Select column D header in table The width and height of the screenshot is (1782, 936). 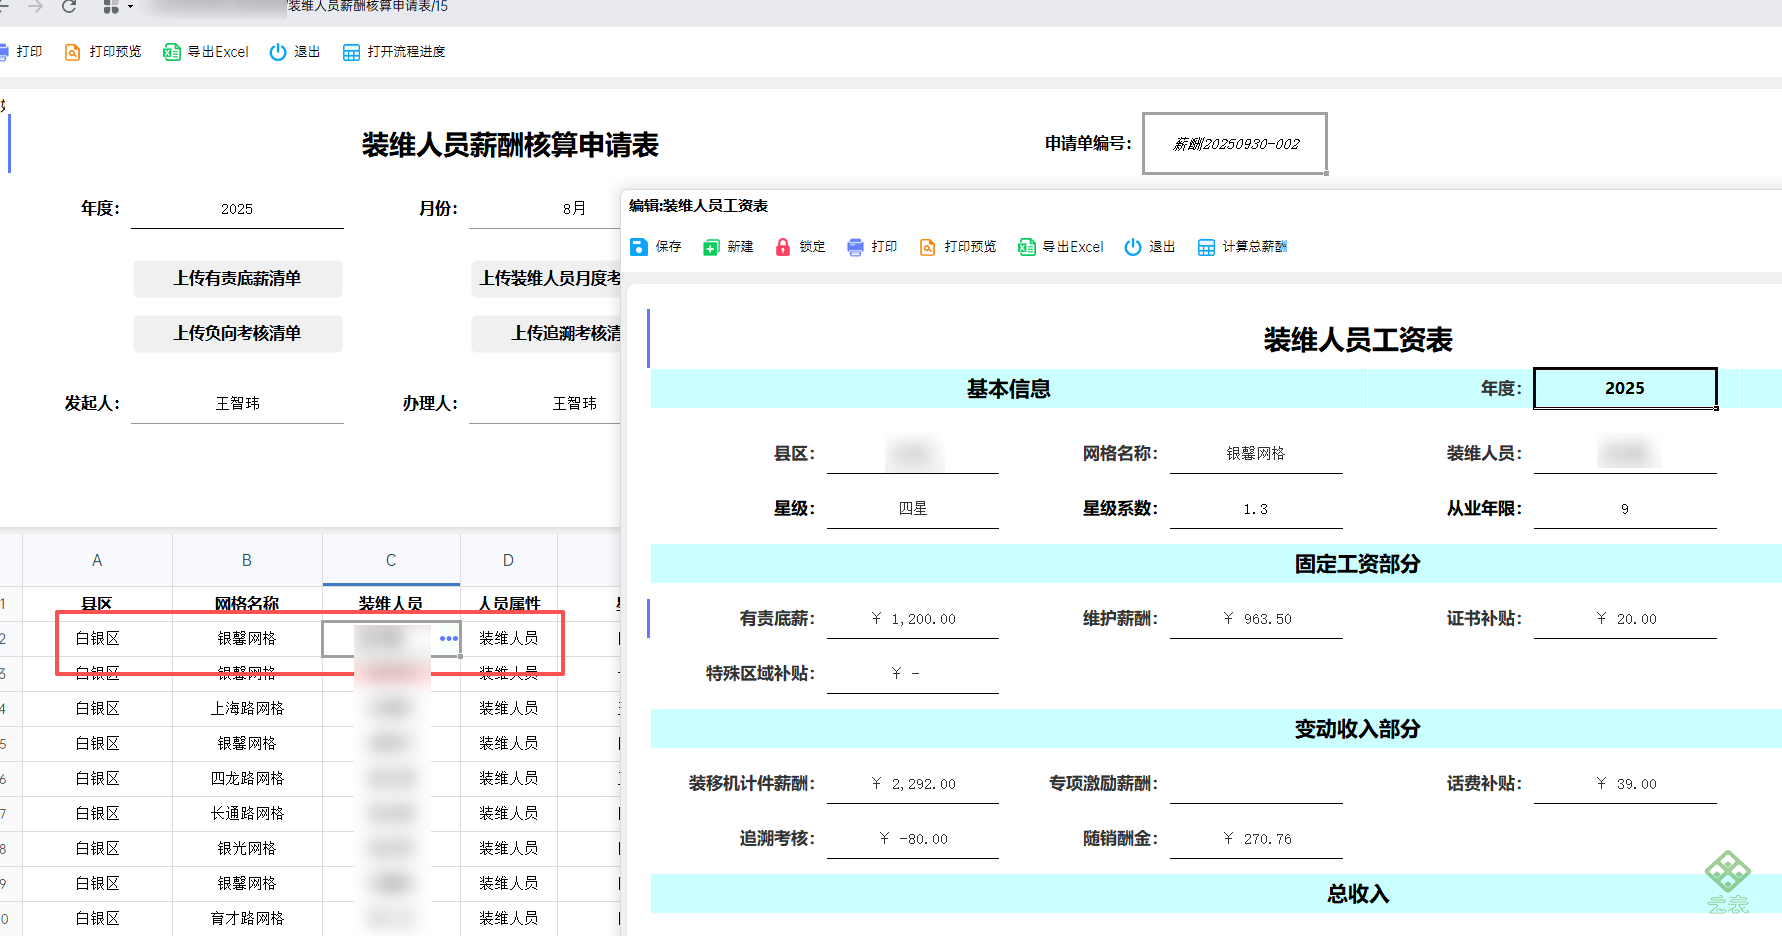[508, 560]
